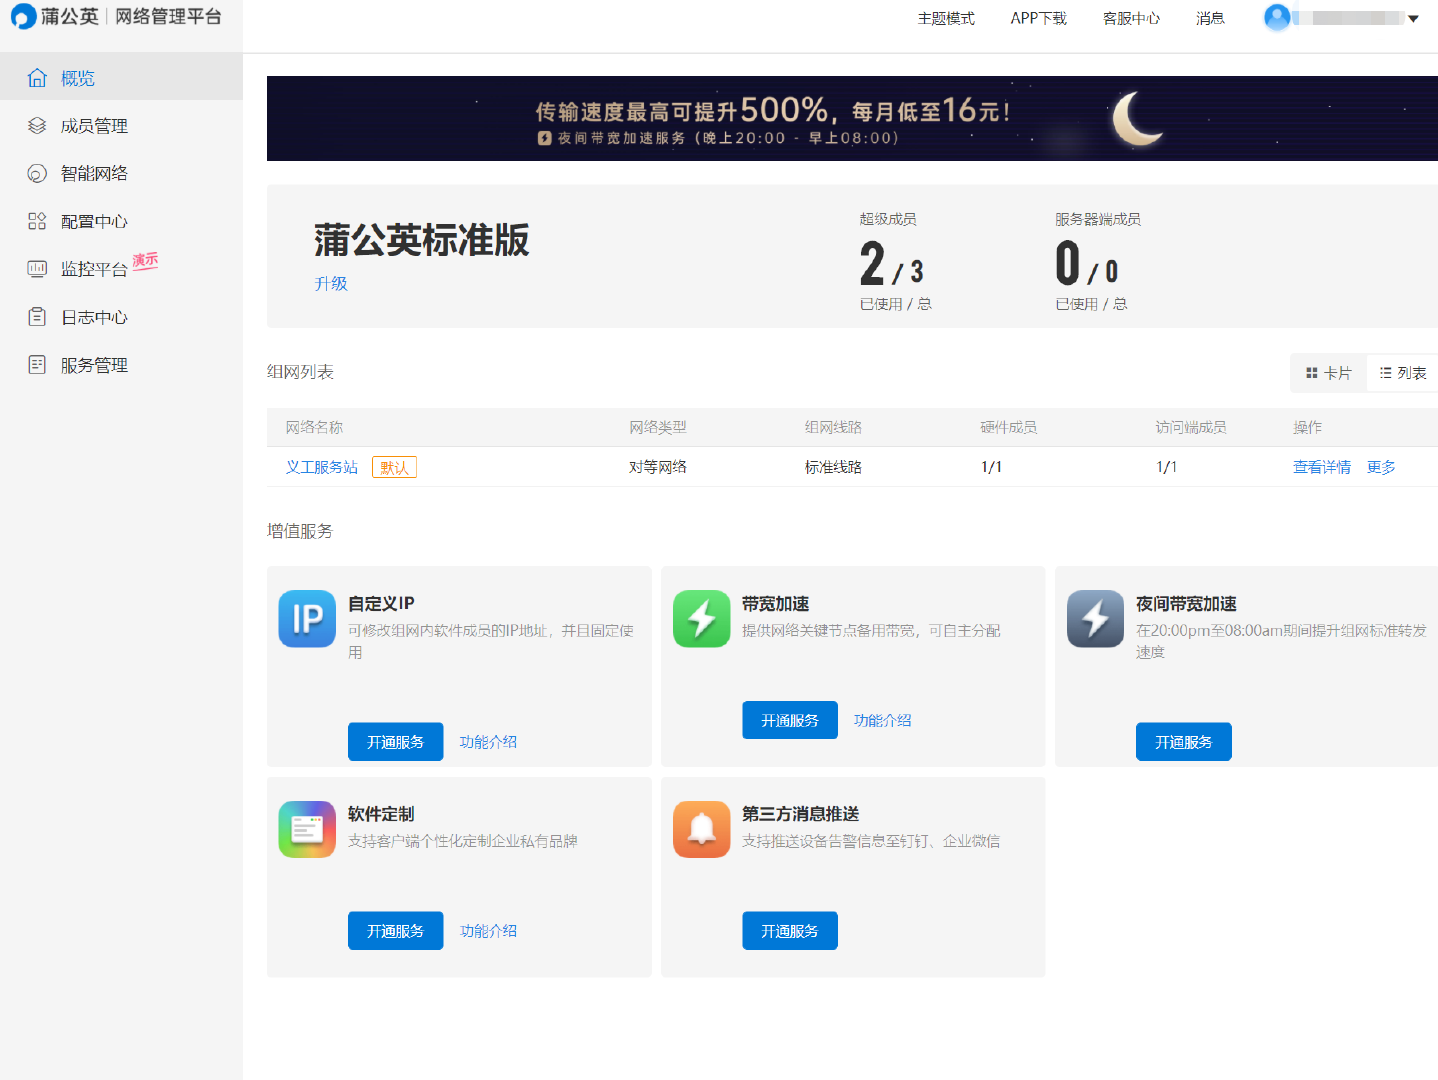Click the 配置中心 grid icon
Screen dimensions: 1438x1080
(x=37, y=221)
